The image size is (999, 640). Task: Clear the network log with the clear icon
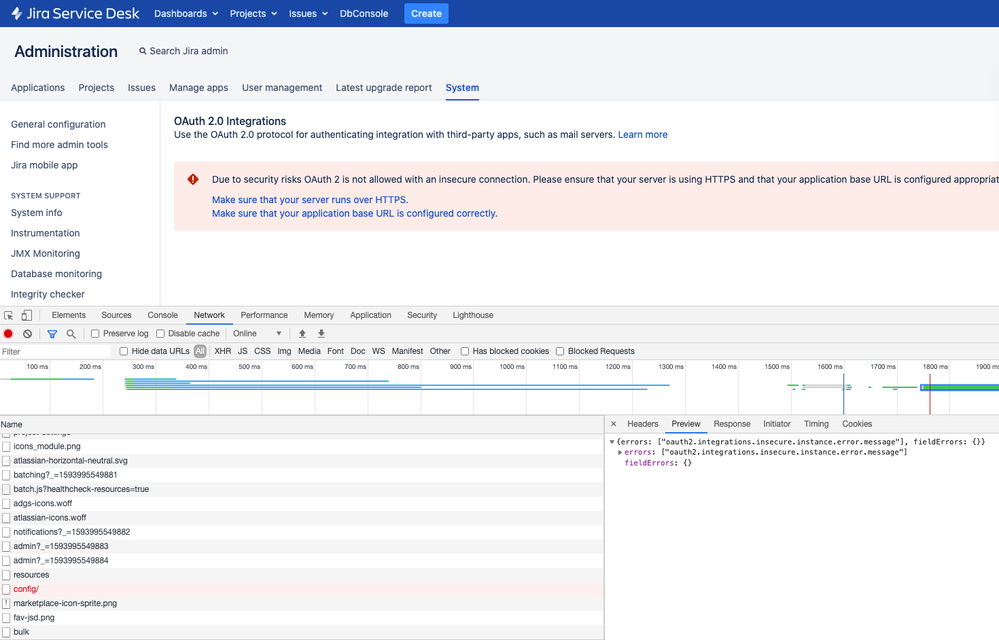click(x=27, y=334)
